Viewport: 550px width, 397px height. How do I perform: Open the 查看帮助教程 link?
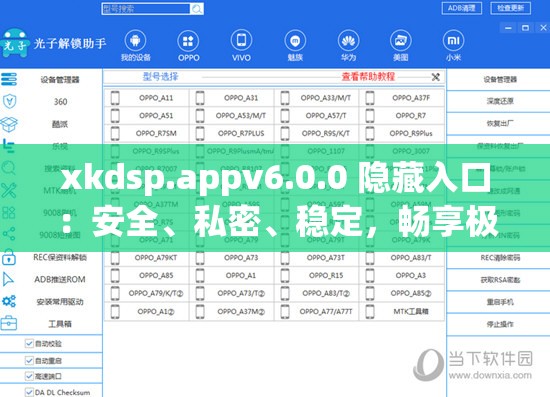[368, 76]
